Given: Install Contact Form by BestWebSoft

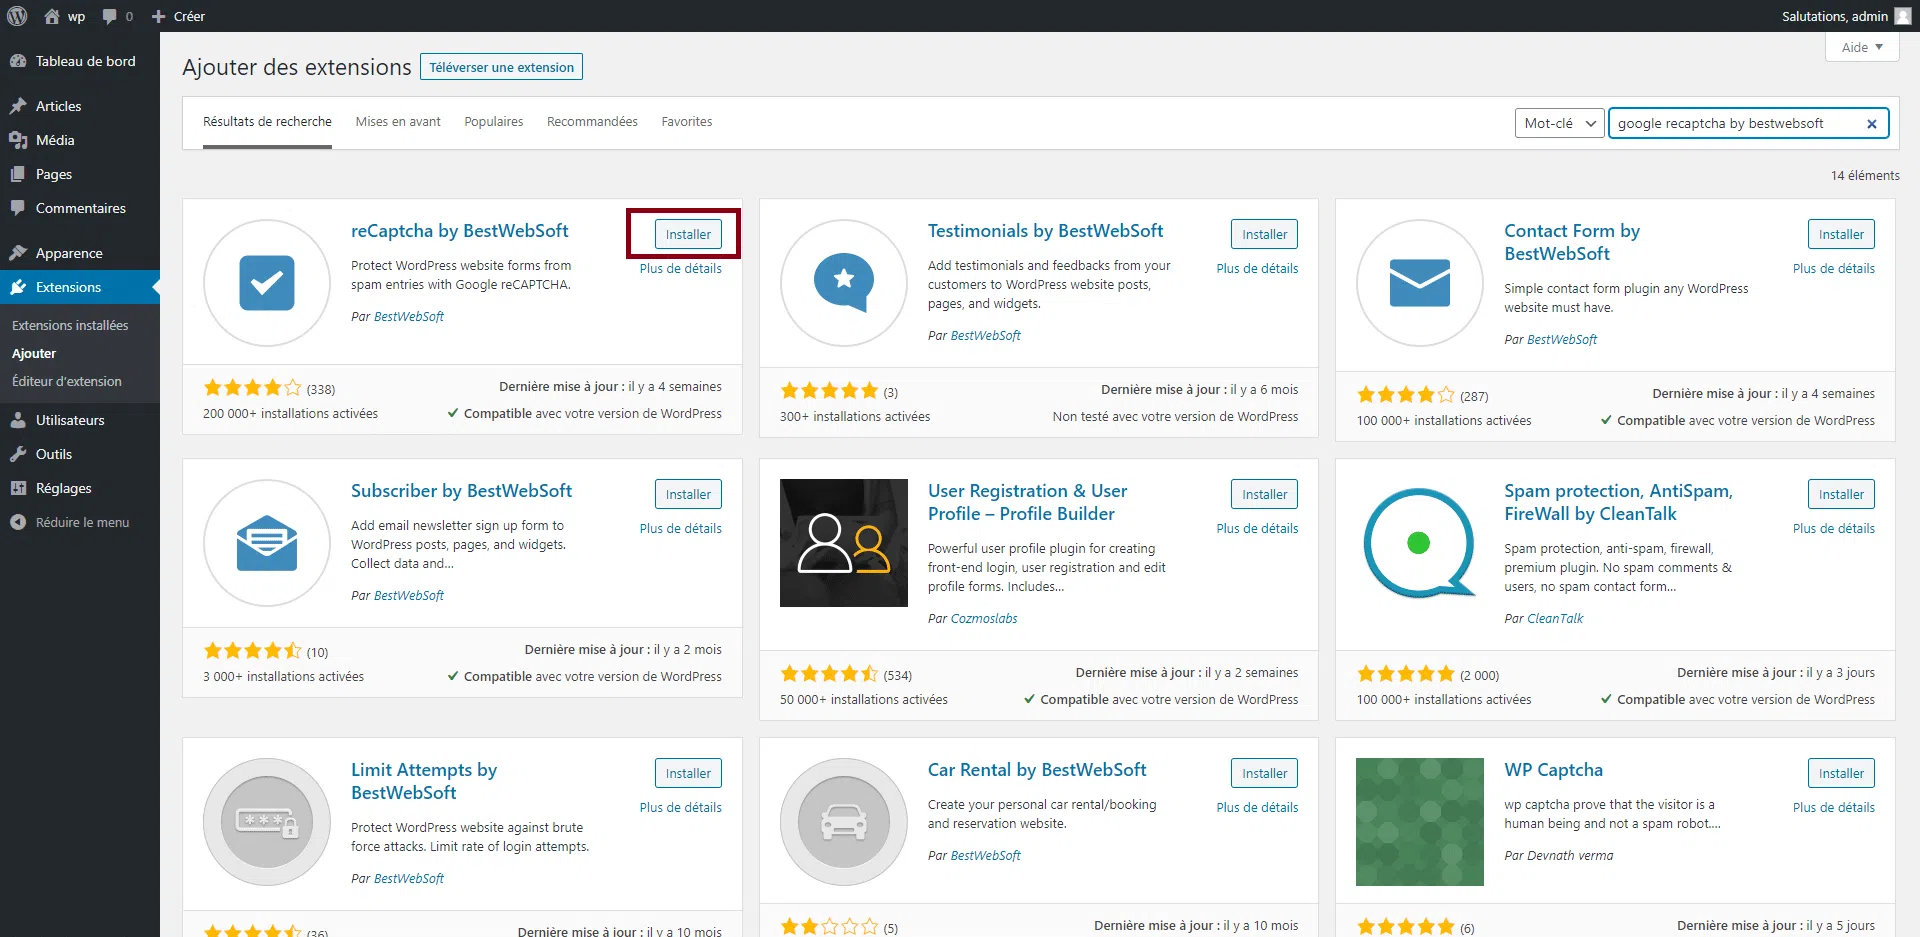Looking at the screenshot, I should coord(1841,234).
